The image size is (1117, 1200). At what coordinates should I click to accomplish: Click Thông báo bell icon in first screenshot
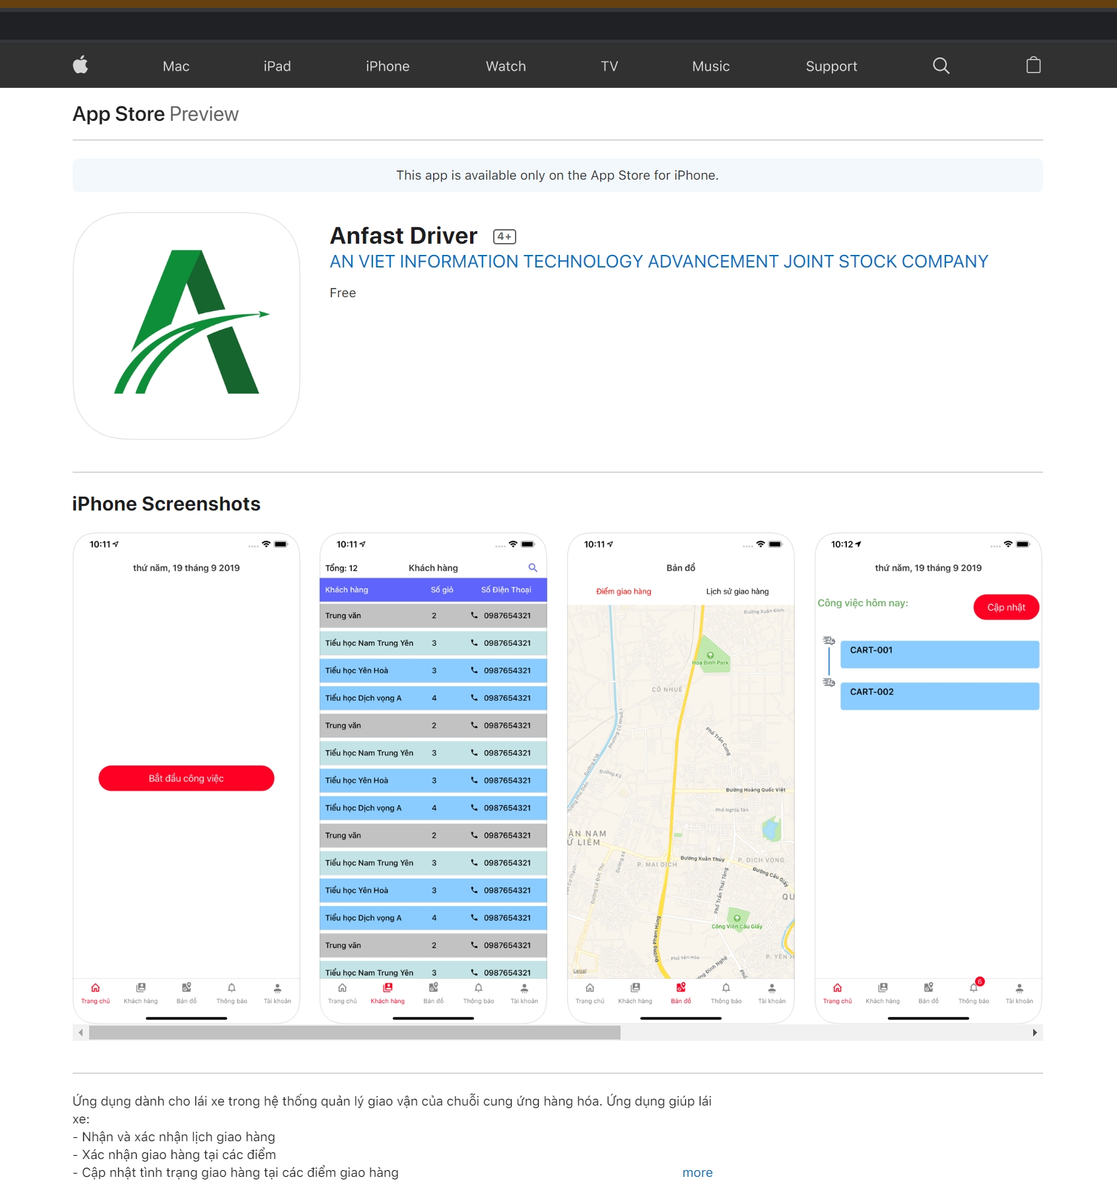click(x=231, y=987)
